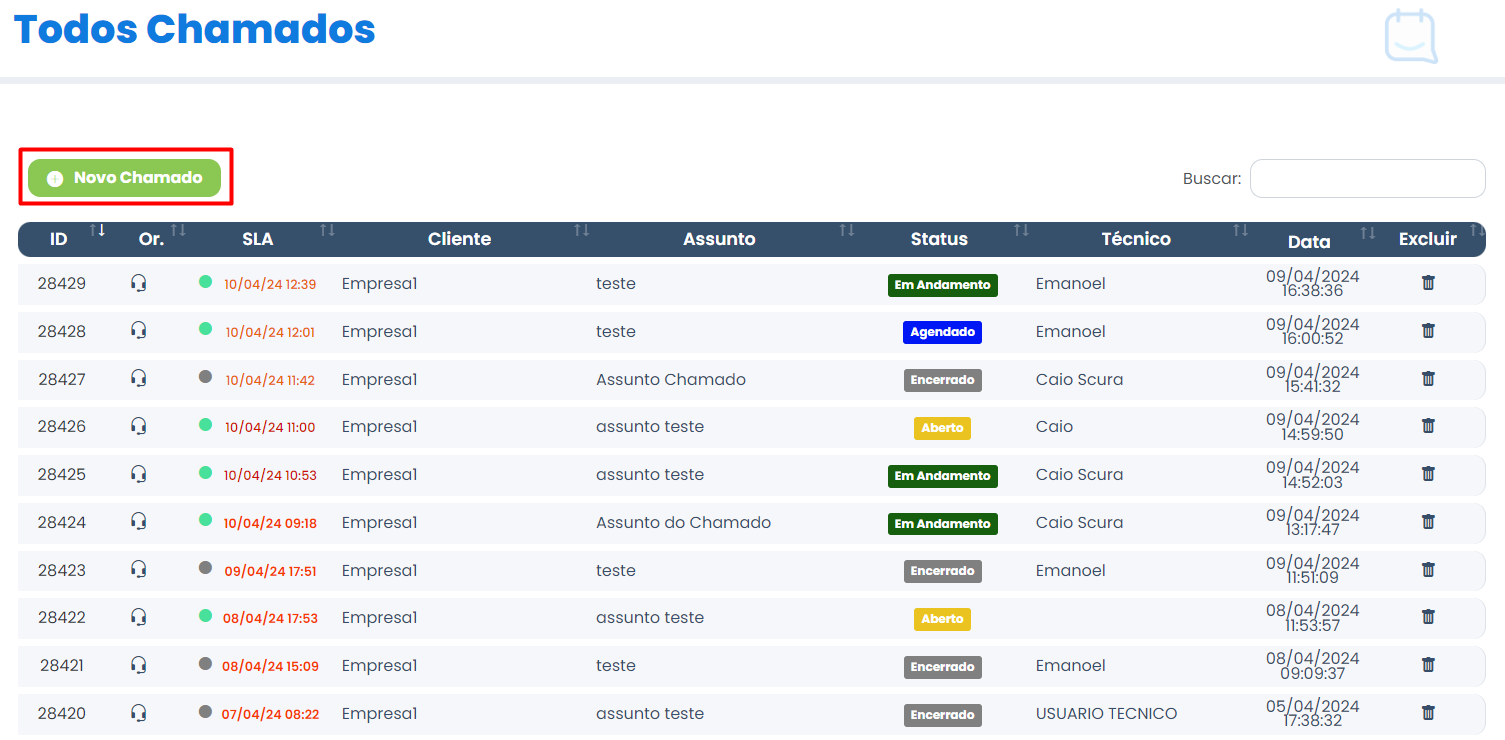Click headset origin icon for ticket 28426

139,426
